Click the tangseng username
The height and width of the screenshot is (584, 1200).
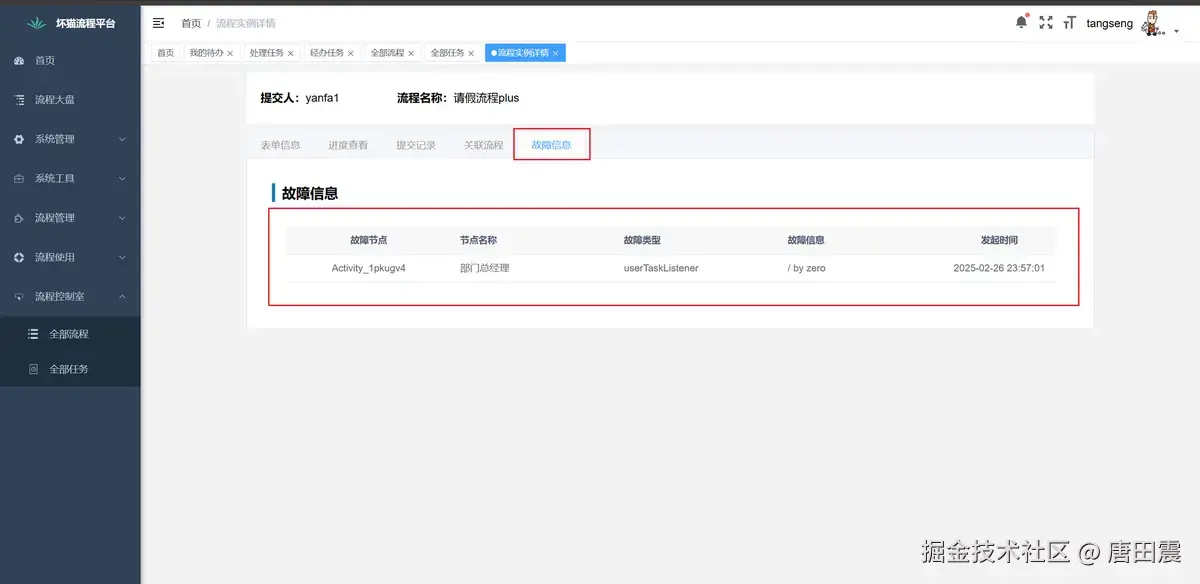[x=1110, y=23]
